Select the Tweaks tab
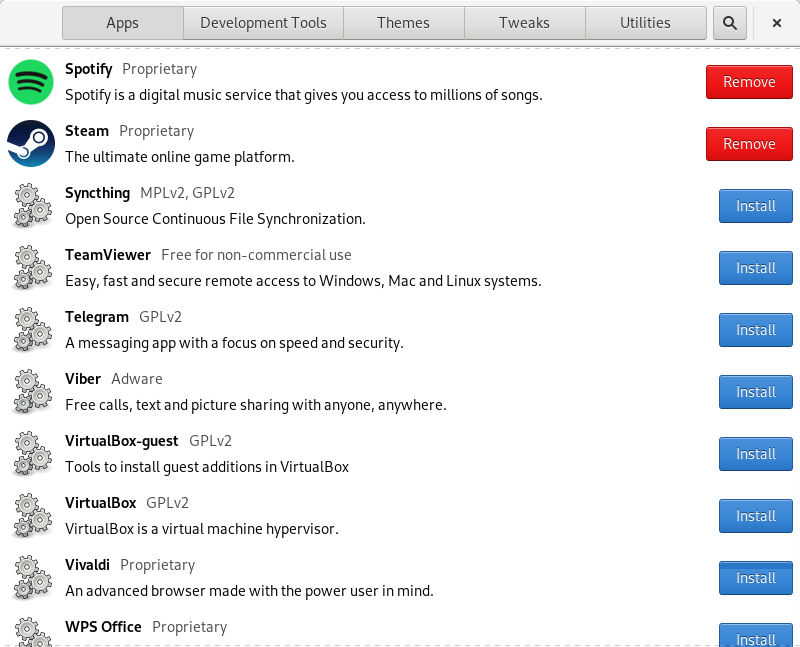Screen dimensions: 800x647 [x=524, y=23]
